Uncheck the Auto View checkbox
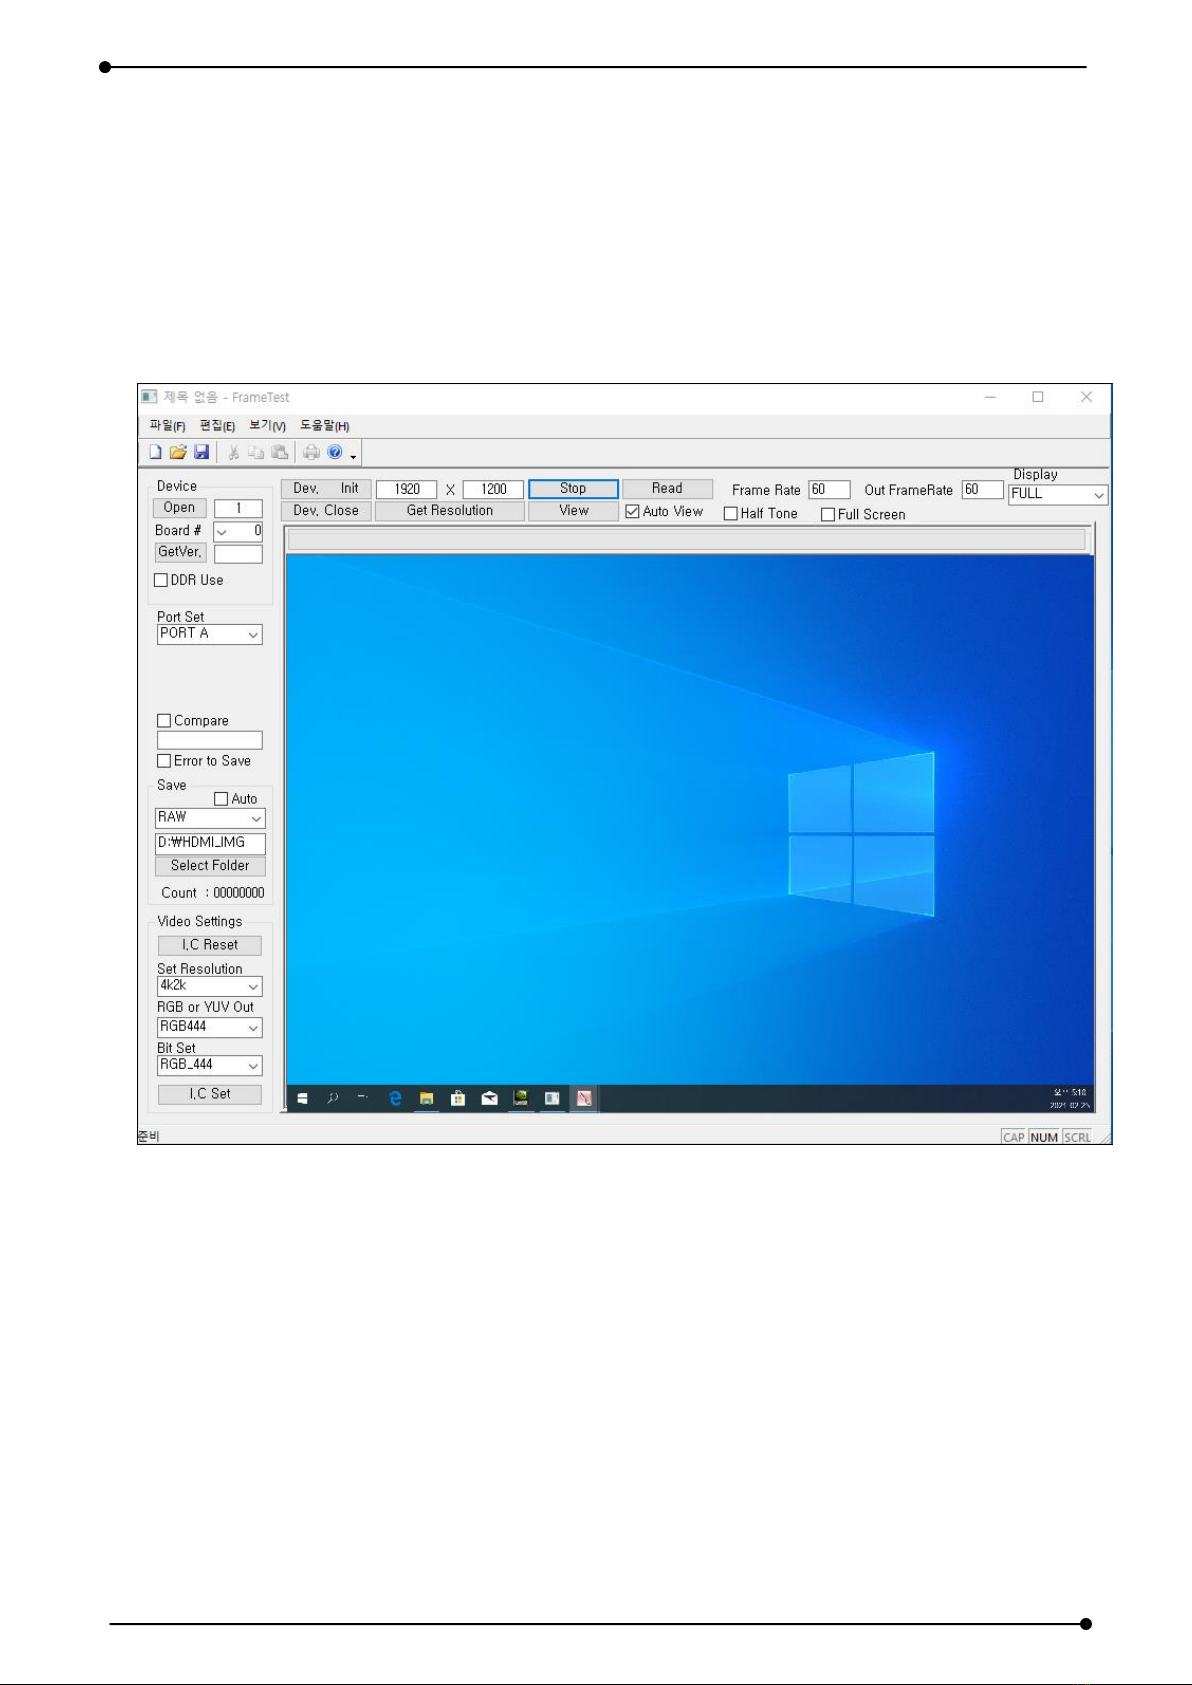1192x1685 pixels. tap(632, 511)
